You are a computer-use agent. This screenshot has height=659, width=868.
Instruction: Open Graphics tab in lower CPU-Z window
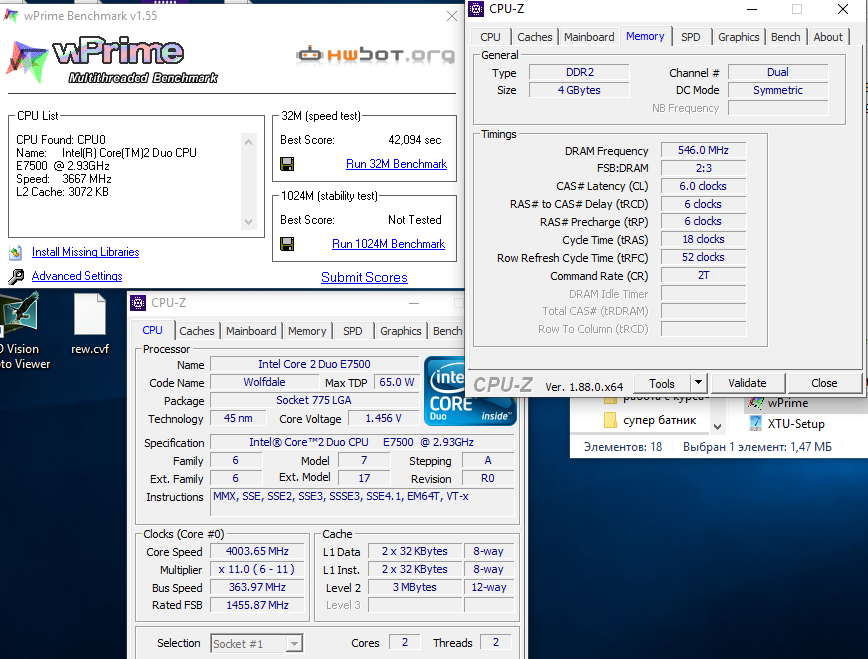pos(401,331)
